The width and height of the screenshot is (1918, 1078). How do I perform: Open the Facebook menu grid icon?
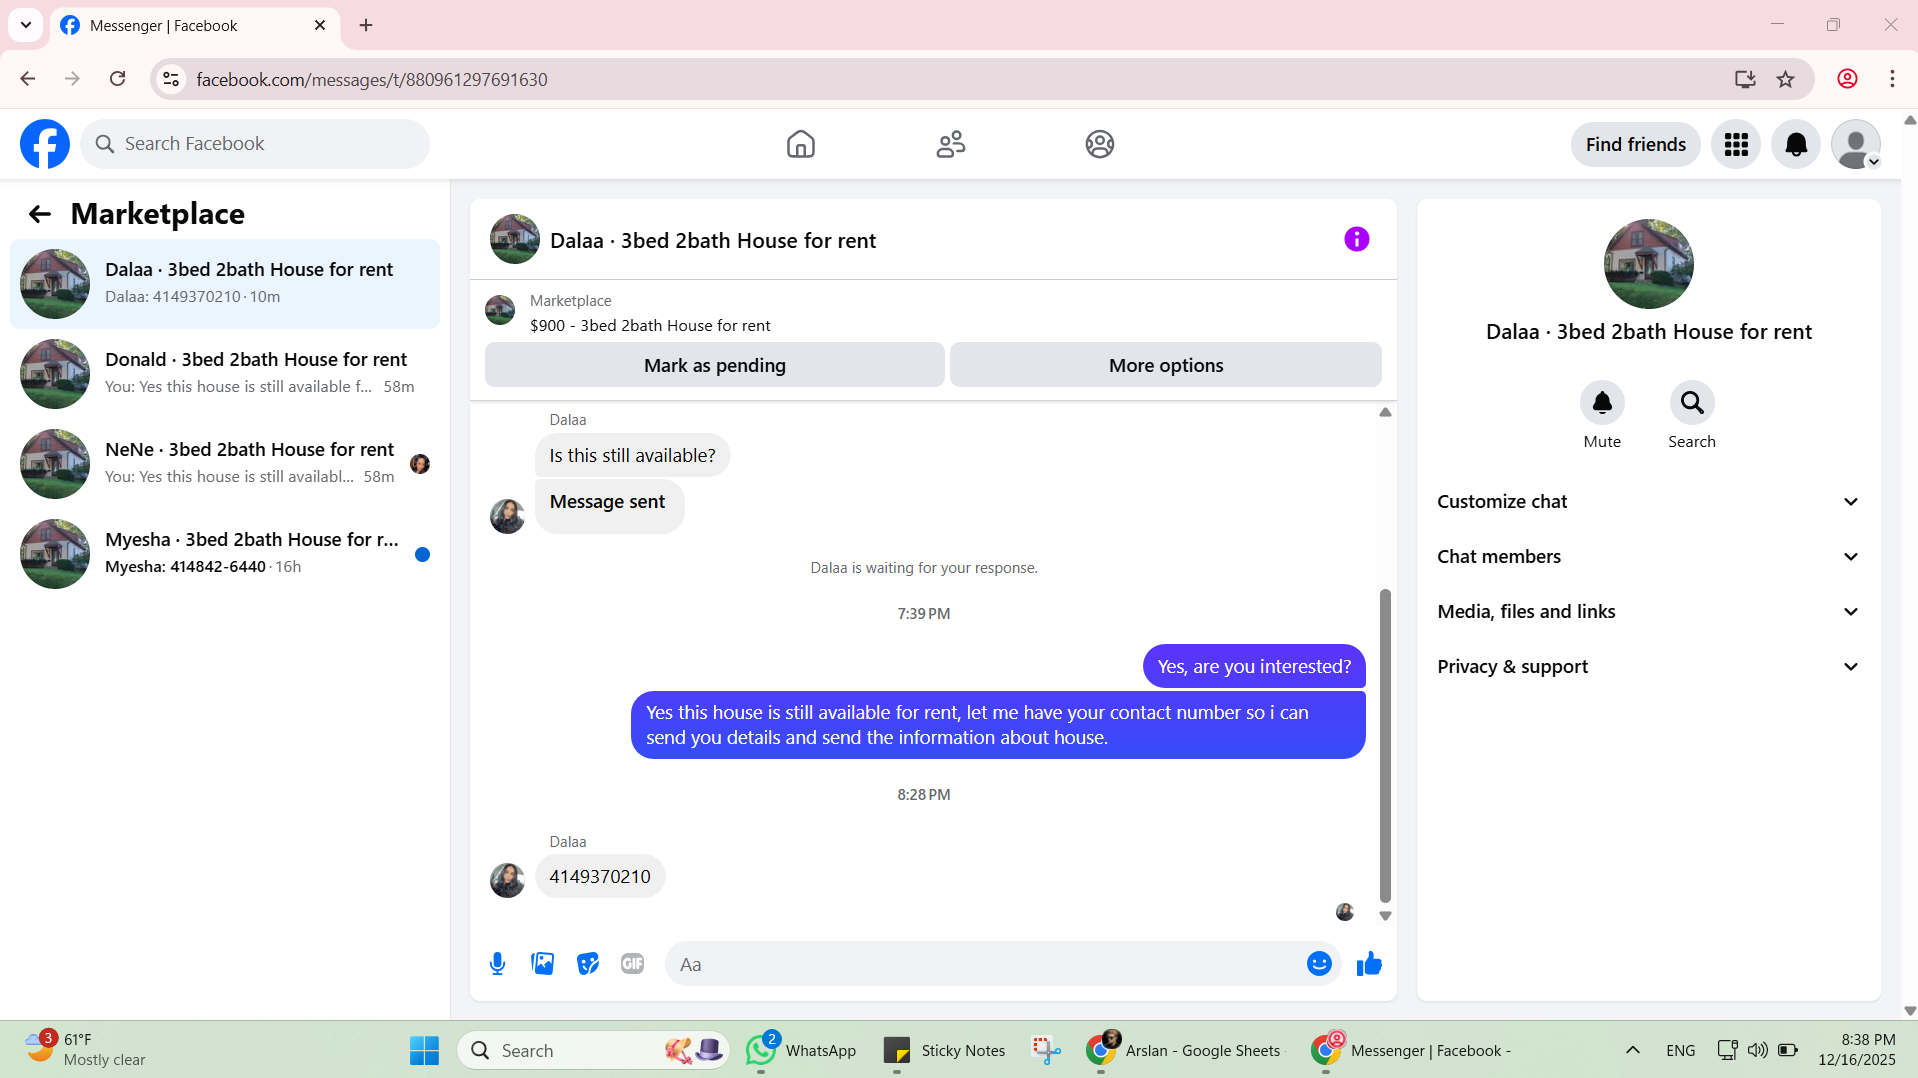pos(1736,144)
